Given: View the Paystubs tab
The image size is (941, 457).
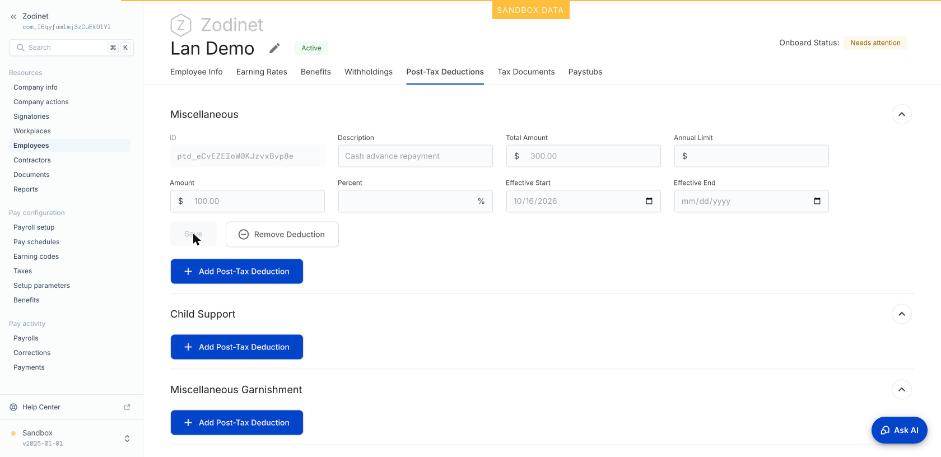Looking at the screenshot, I should pos(585,72).
